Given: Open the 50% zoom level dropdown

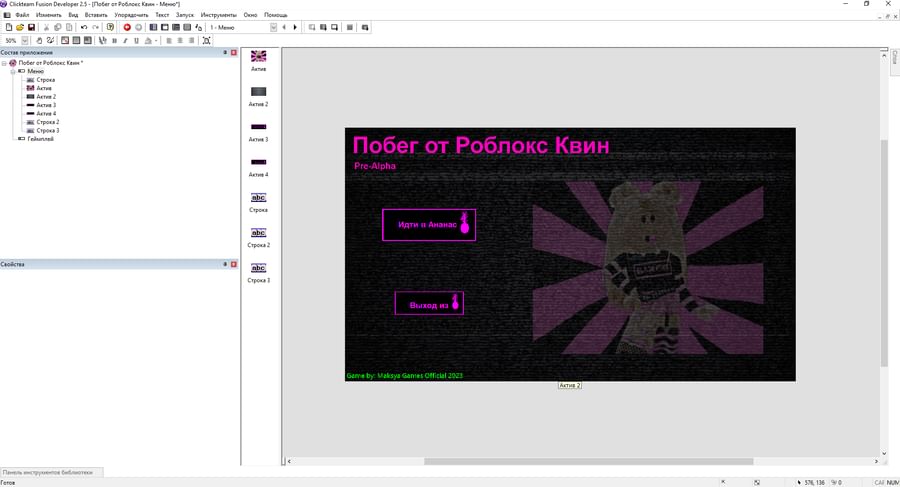Looking at the screenshot, I should (x=25, y=40).
